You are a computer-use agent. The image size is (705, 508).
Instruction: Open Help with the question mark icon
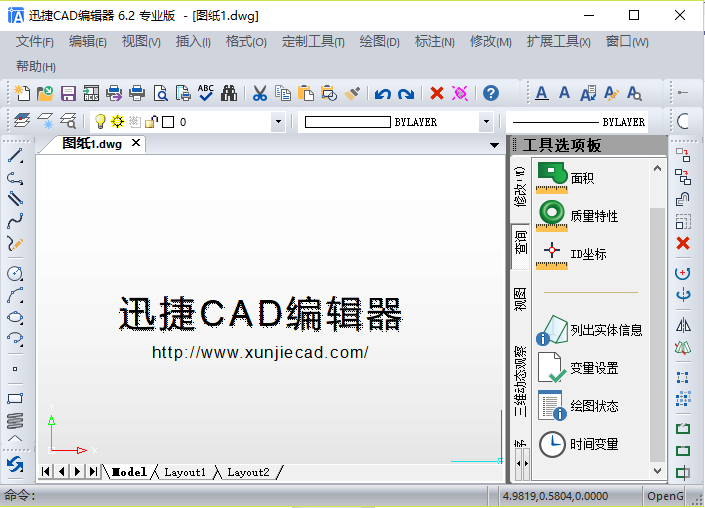[491, 93]
